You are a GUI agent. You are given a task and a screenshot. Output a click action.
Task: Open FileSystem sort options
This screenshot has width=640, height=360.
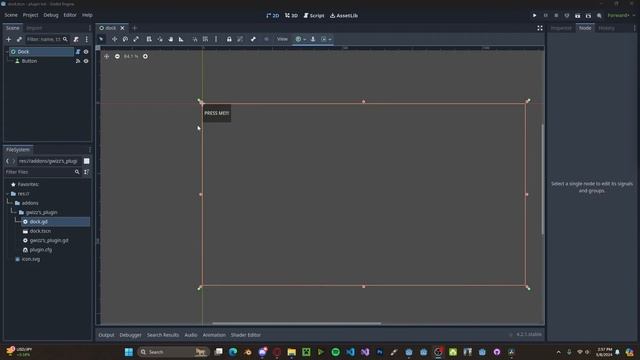point(87,172)
